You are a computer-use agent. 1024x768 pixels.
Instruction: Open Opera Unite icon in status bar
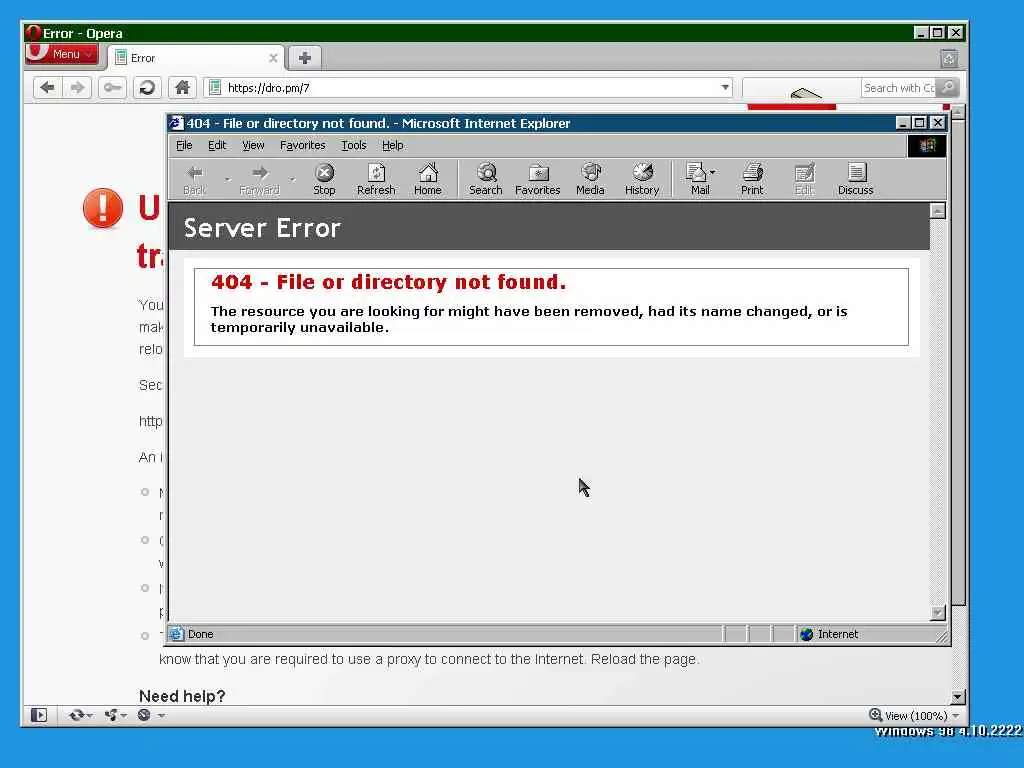[x=111, y=715]
